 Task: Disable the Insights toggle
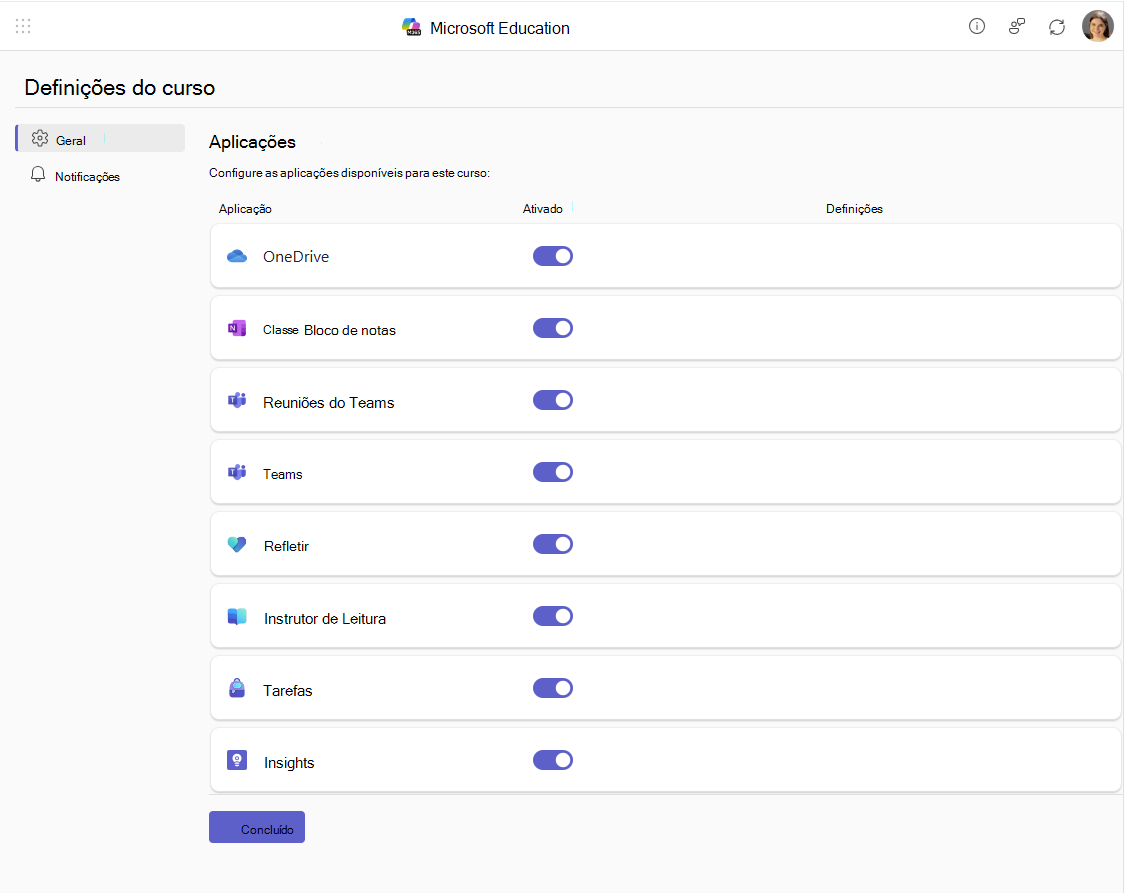point(552,760)
